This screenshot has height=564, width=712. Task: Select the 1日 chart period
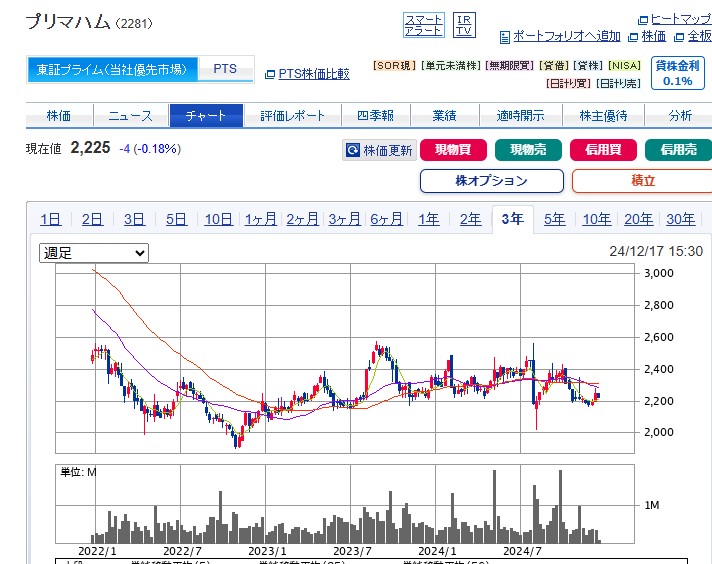coord(50,219)
